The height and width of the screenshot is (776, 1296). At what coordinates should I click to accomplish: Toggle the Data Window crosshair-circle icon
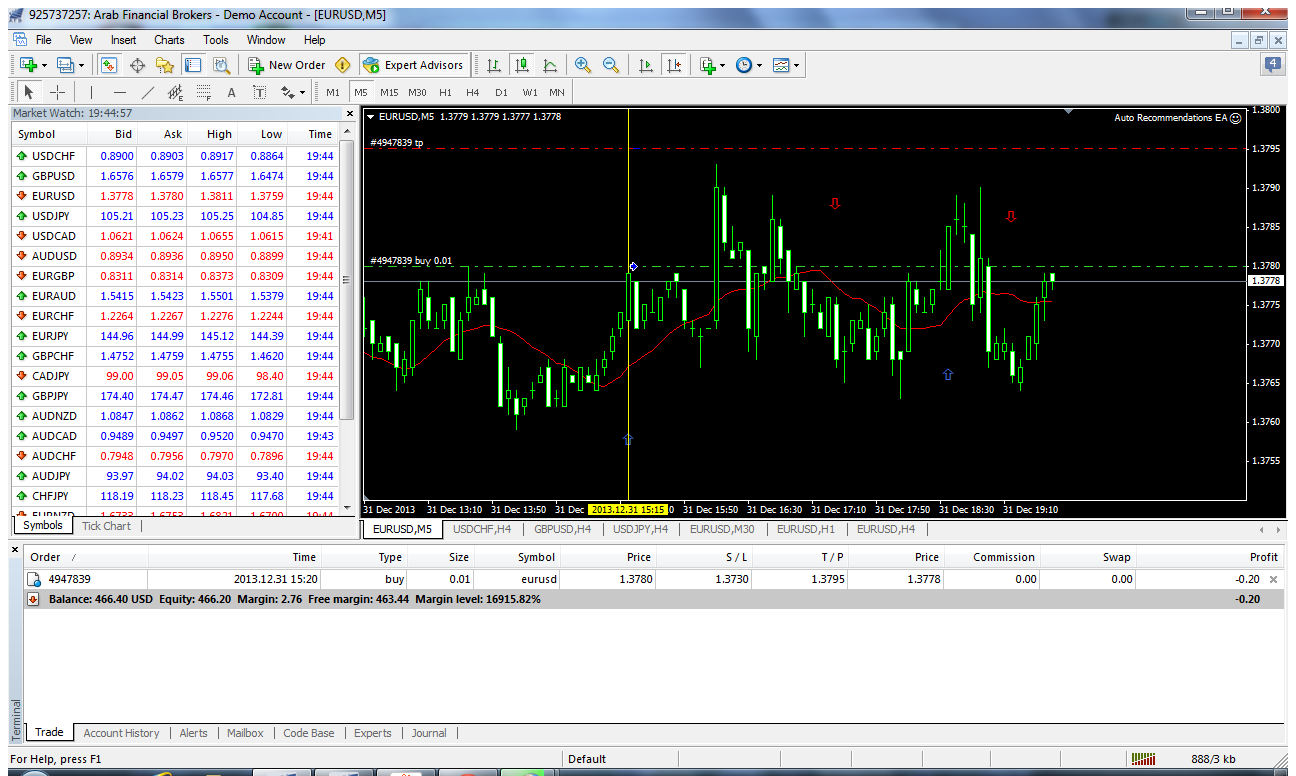click(137, 65)
